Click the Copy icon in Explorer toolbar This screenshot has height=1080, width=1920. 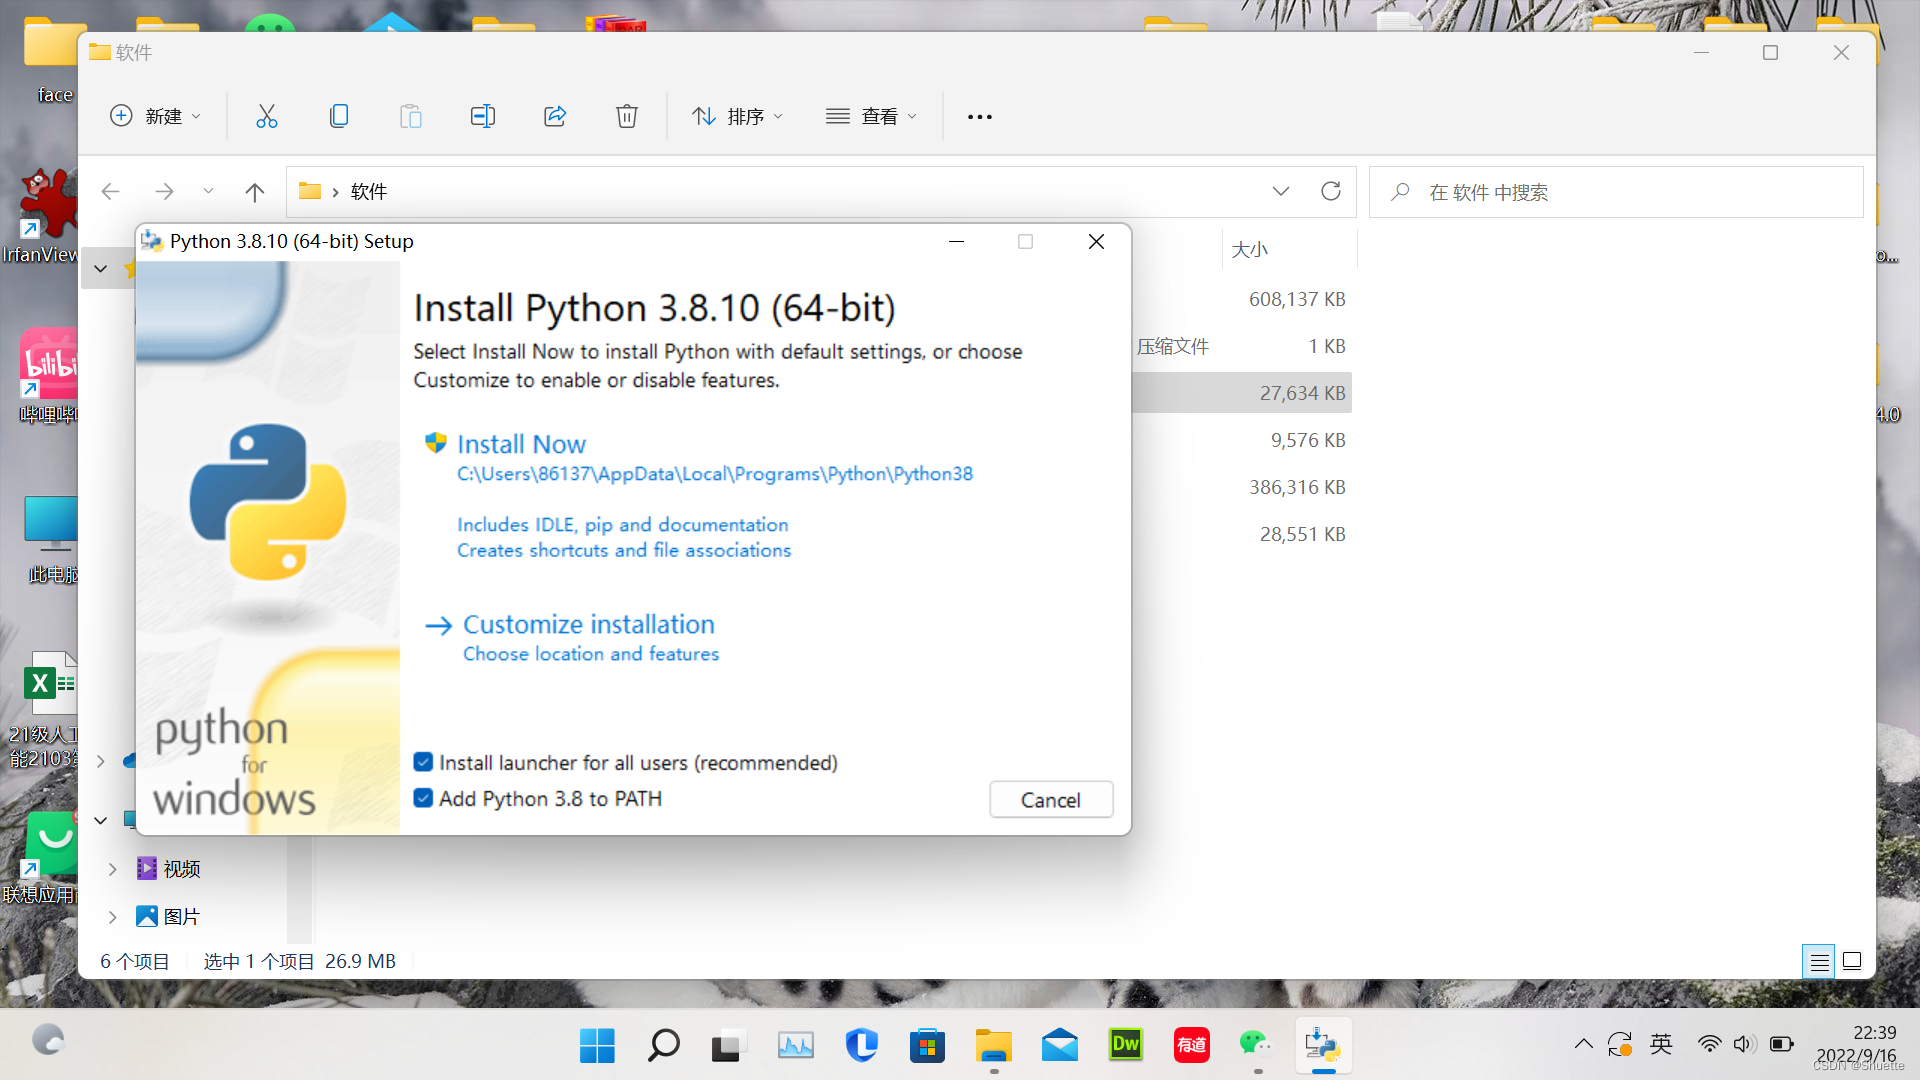(x=338, y=116)
